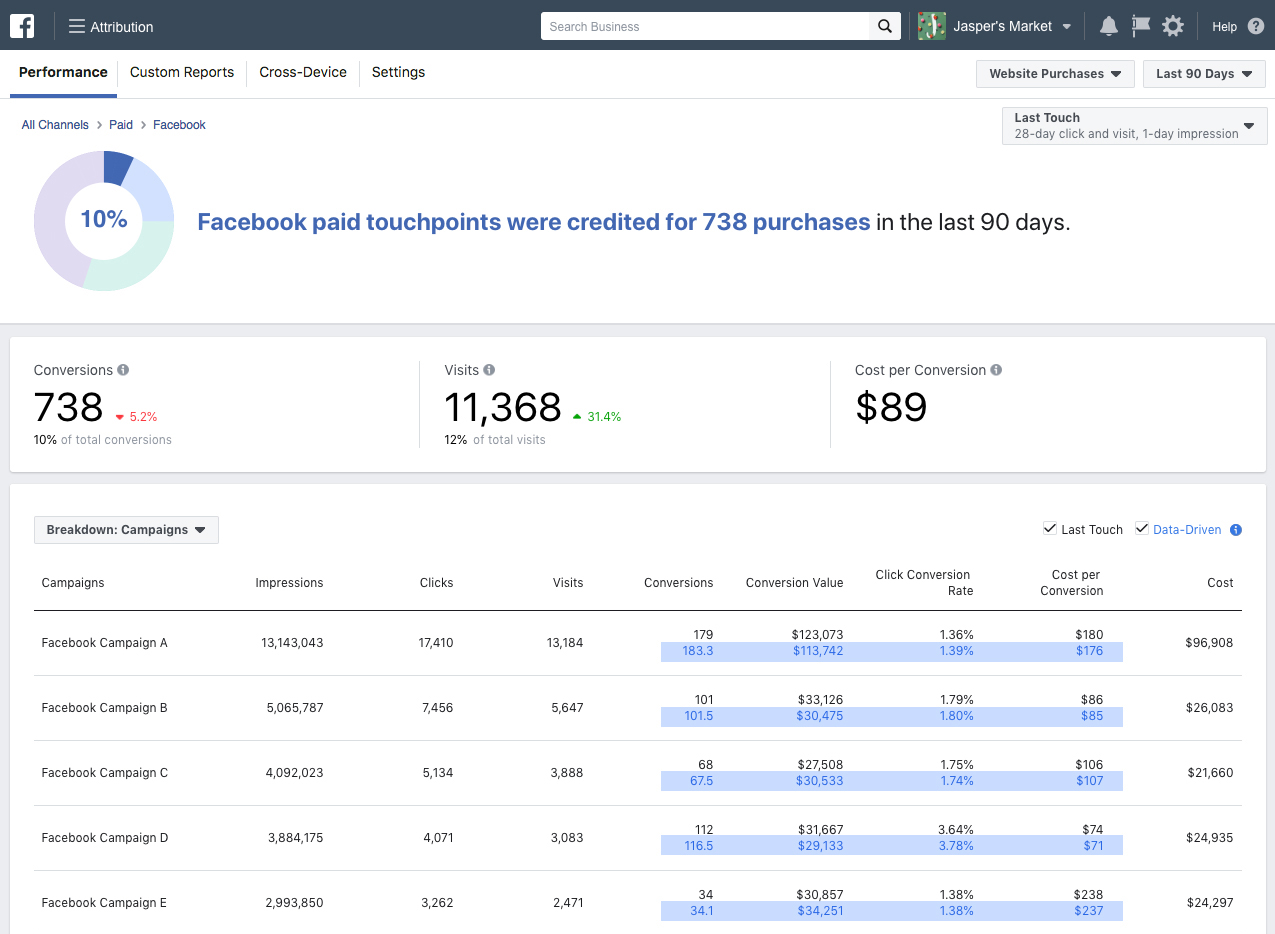Click the search magnifier icon
Screen dimensions: 1275x934
click(x=884, y=26)
